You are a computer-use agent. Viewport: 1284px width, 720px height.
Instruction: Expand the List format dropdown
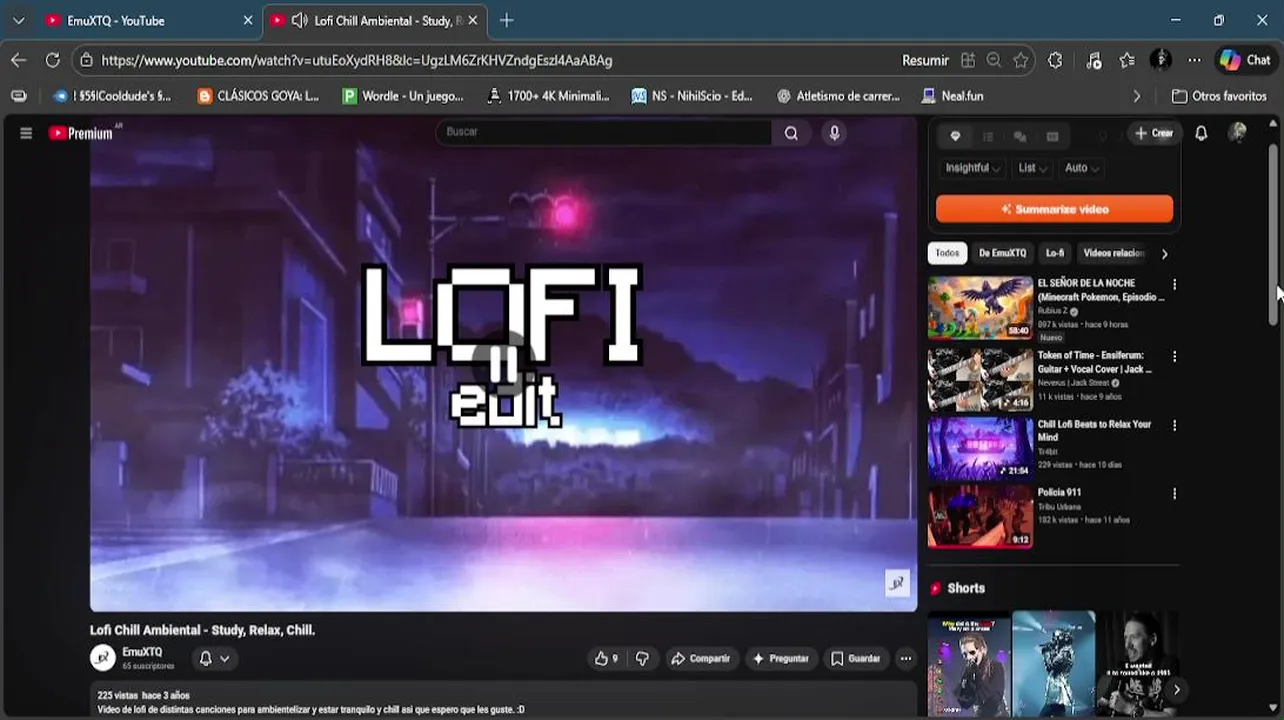pos(1032,168)
